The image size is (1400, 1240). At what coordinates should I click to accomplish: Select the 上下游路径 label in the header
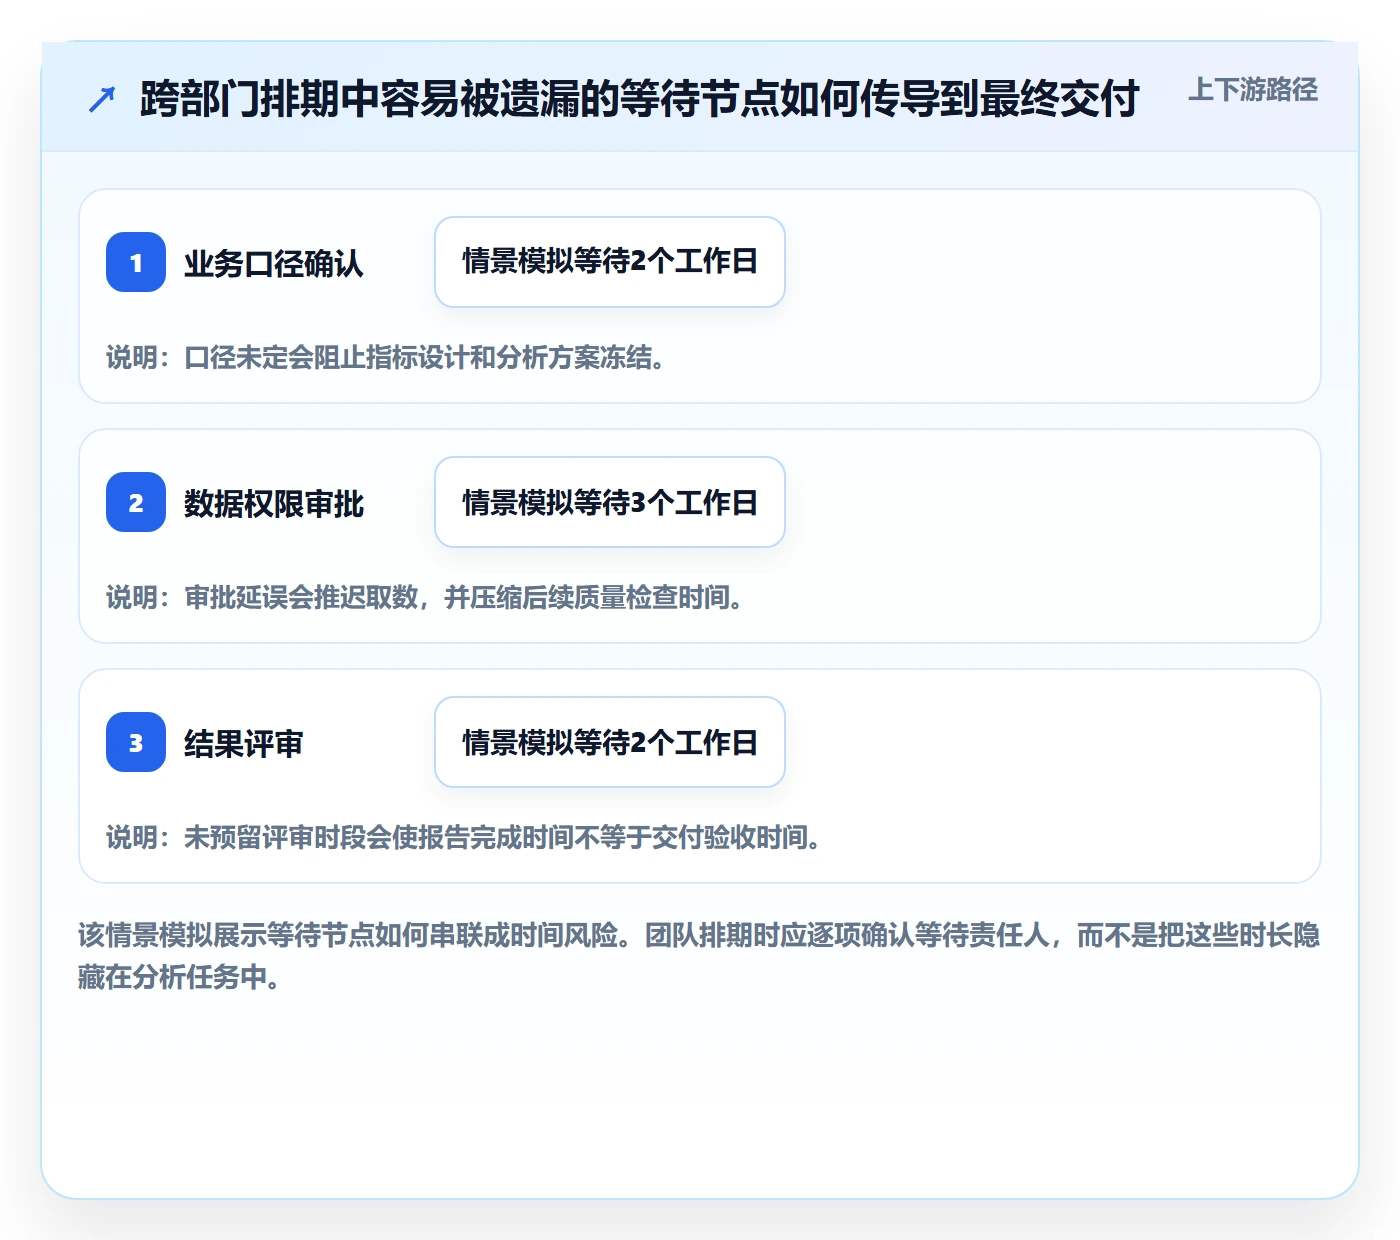pyautogui.click(x=1253, y=90)
